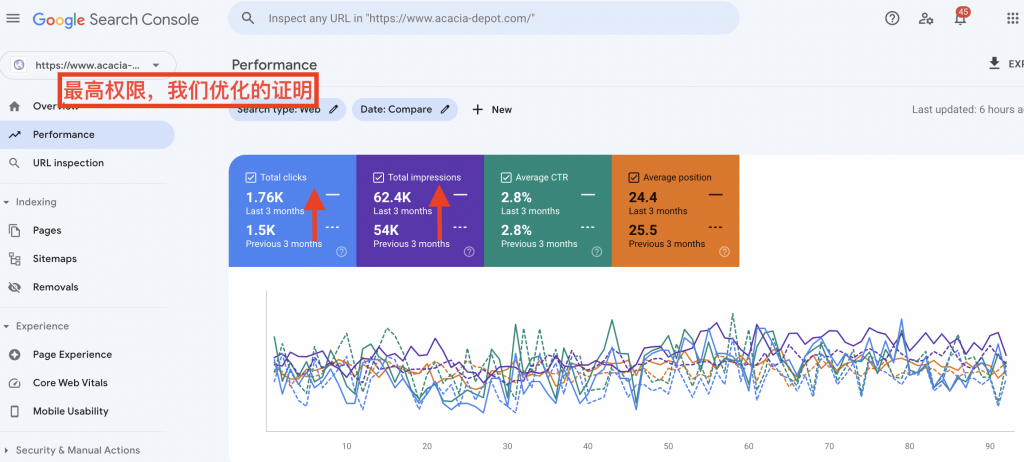1024x462 pixels.
Task: Click the 62.4K impressions value
Action: click(392, 197)
